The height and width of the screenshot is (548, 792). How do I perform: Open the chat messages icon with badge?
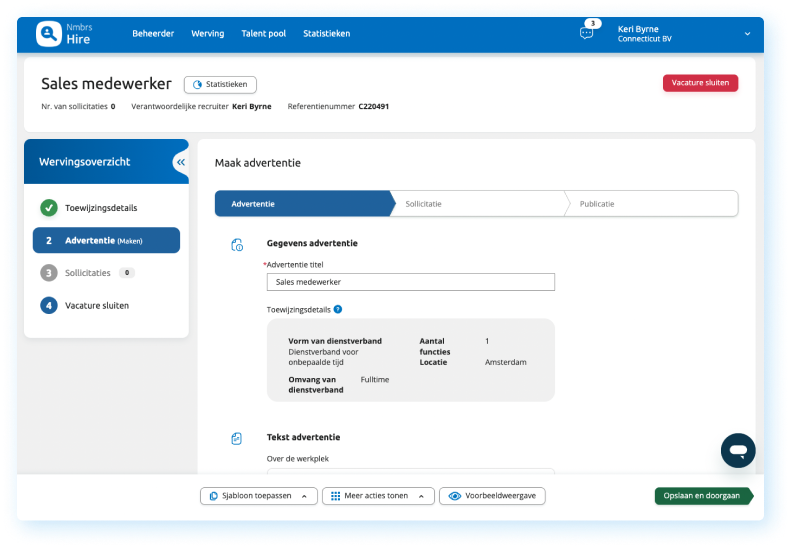(x=586, y=33)
